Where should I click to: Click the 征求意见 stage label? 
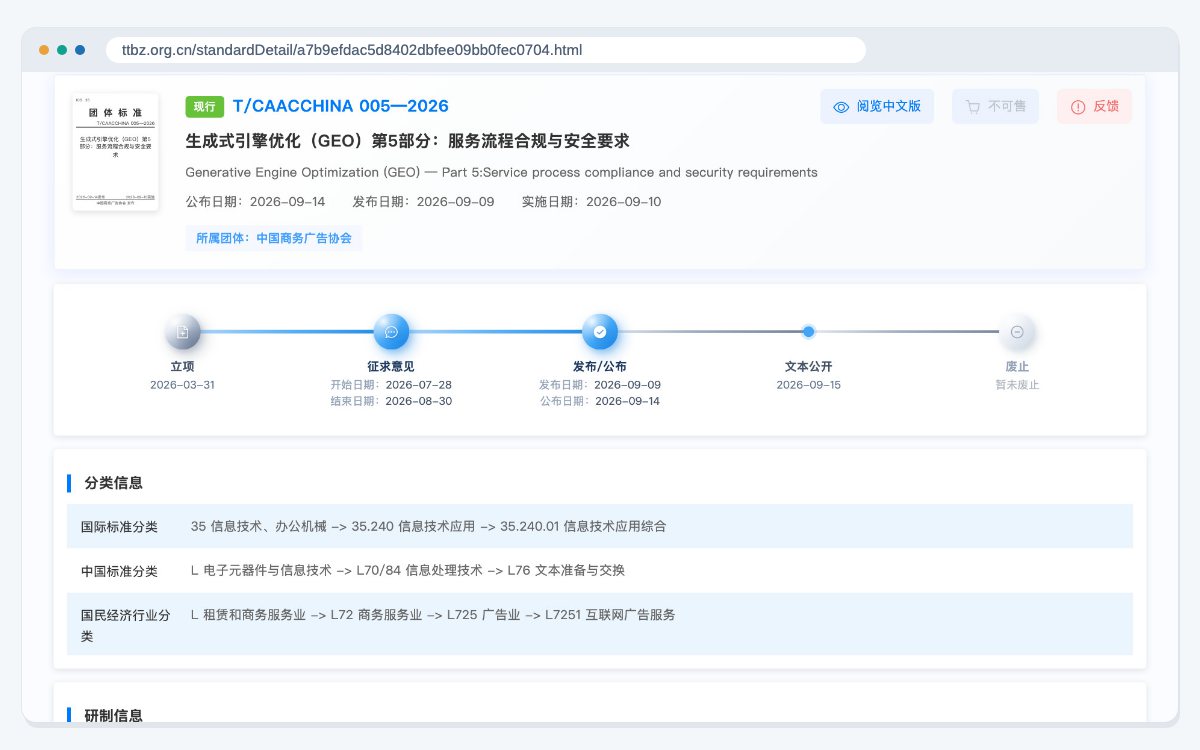(391, 367)
